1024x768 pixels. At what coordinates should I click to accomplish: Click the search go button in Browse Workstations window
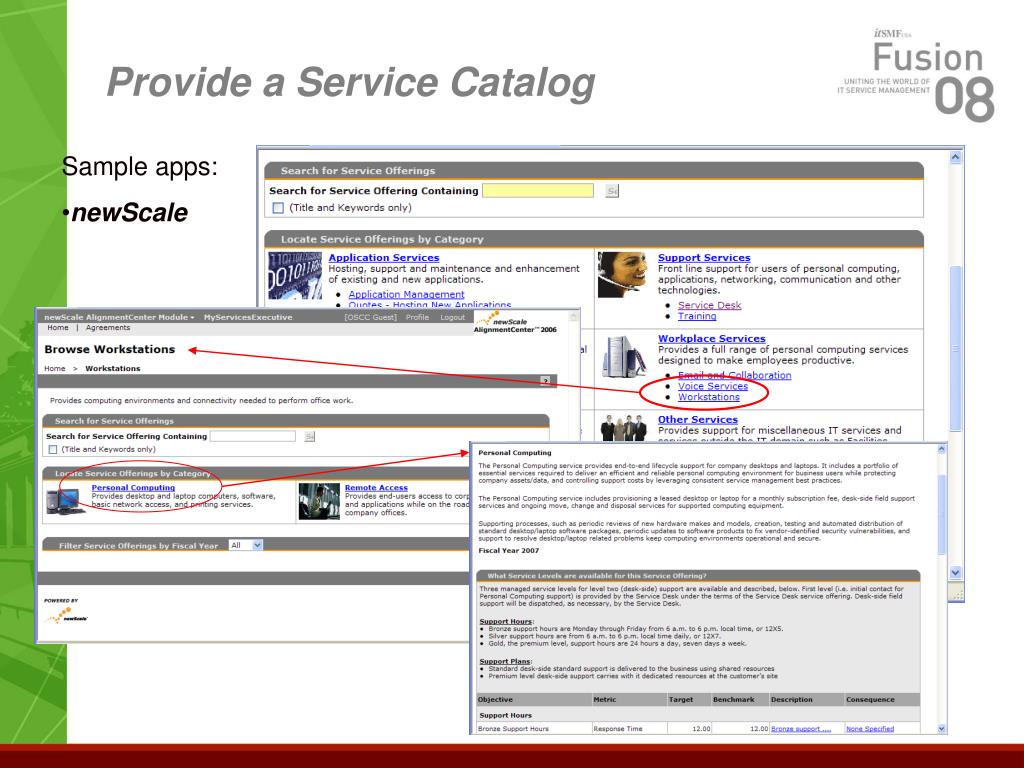pos(310,436)
